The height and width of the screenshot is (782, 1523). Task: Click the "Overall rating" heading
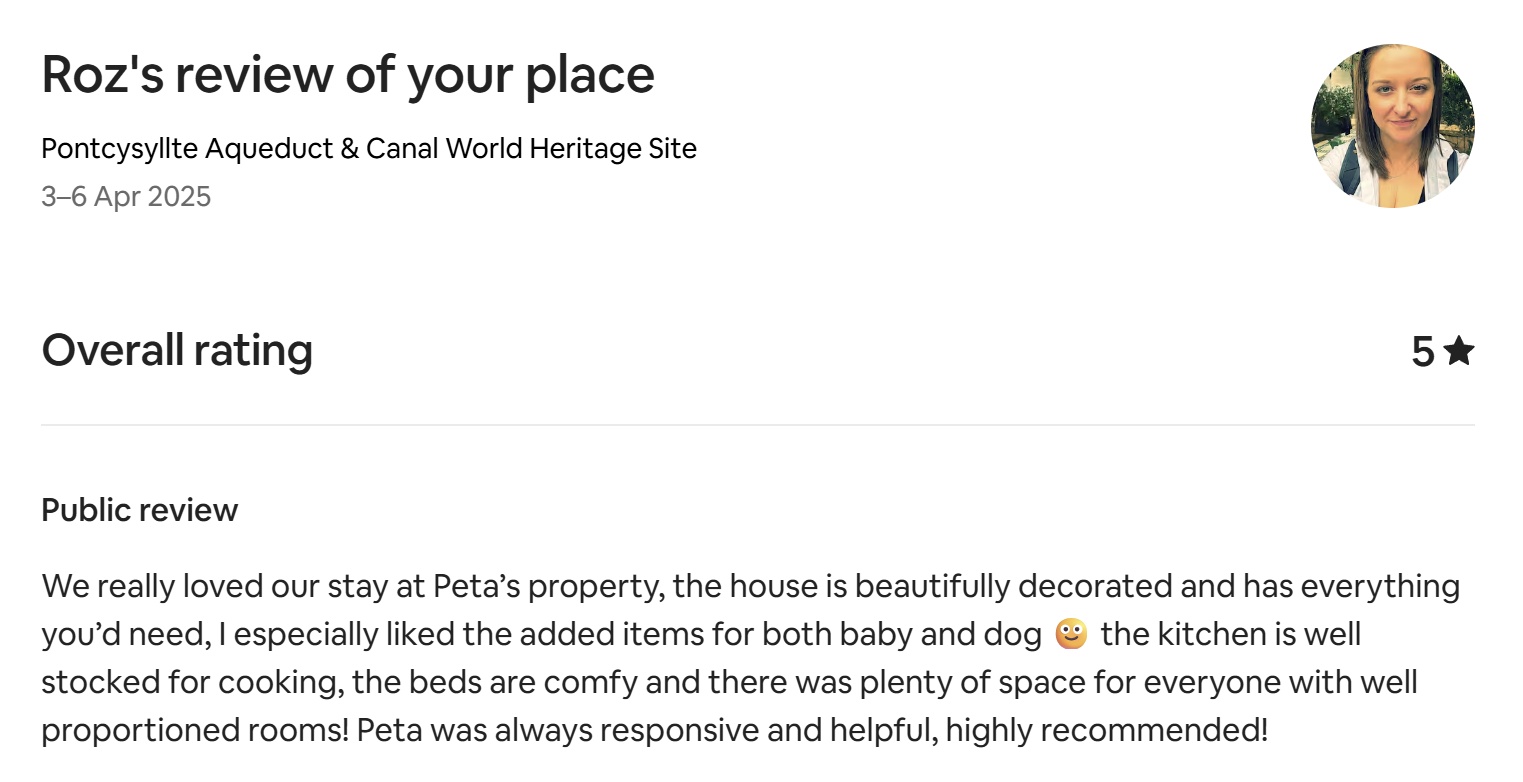pyautogui.click(x=177, y=351)
